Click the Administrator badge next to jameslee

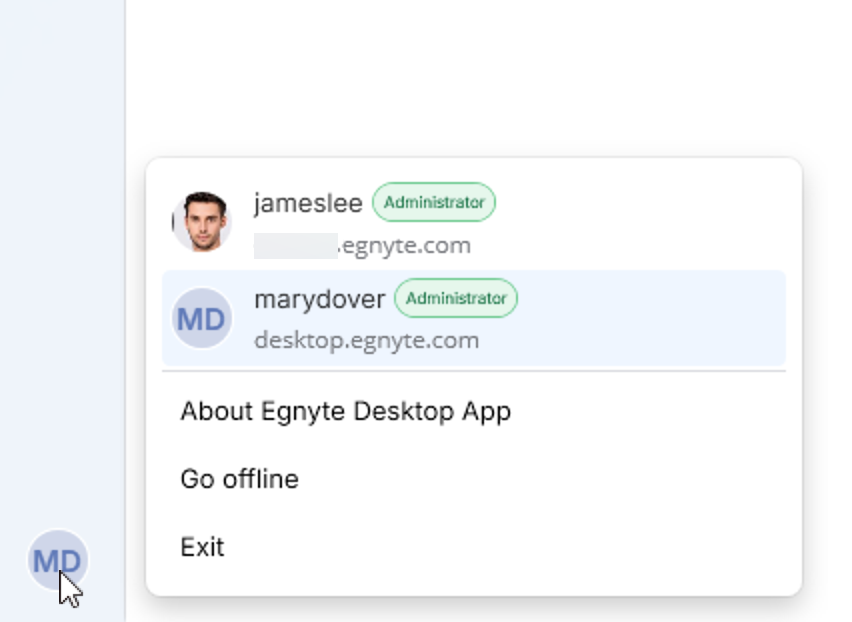pyautogui.click(x=434, y=202)
